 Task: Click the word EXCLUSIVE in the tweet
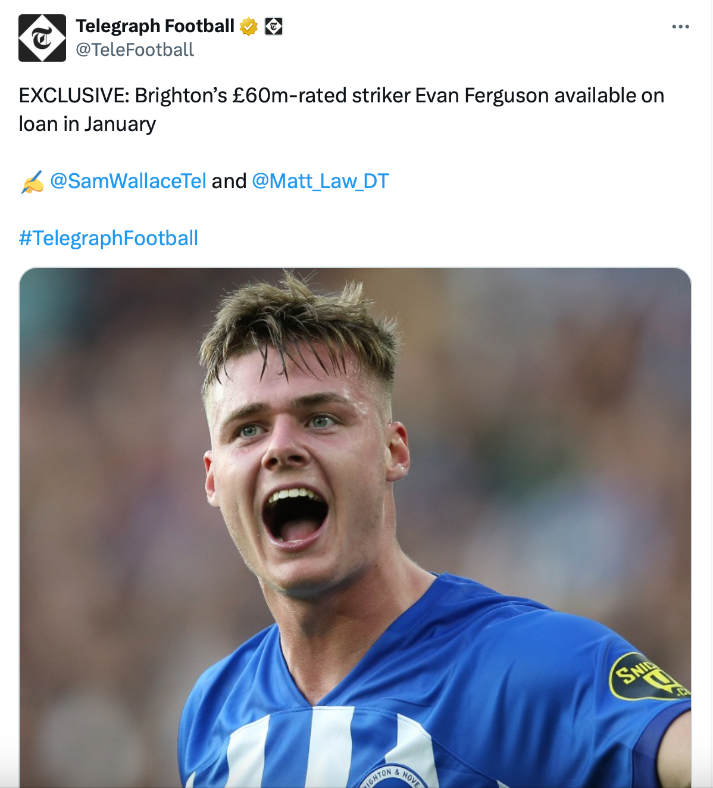point(71,95)
